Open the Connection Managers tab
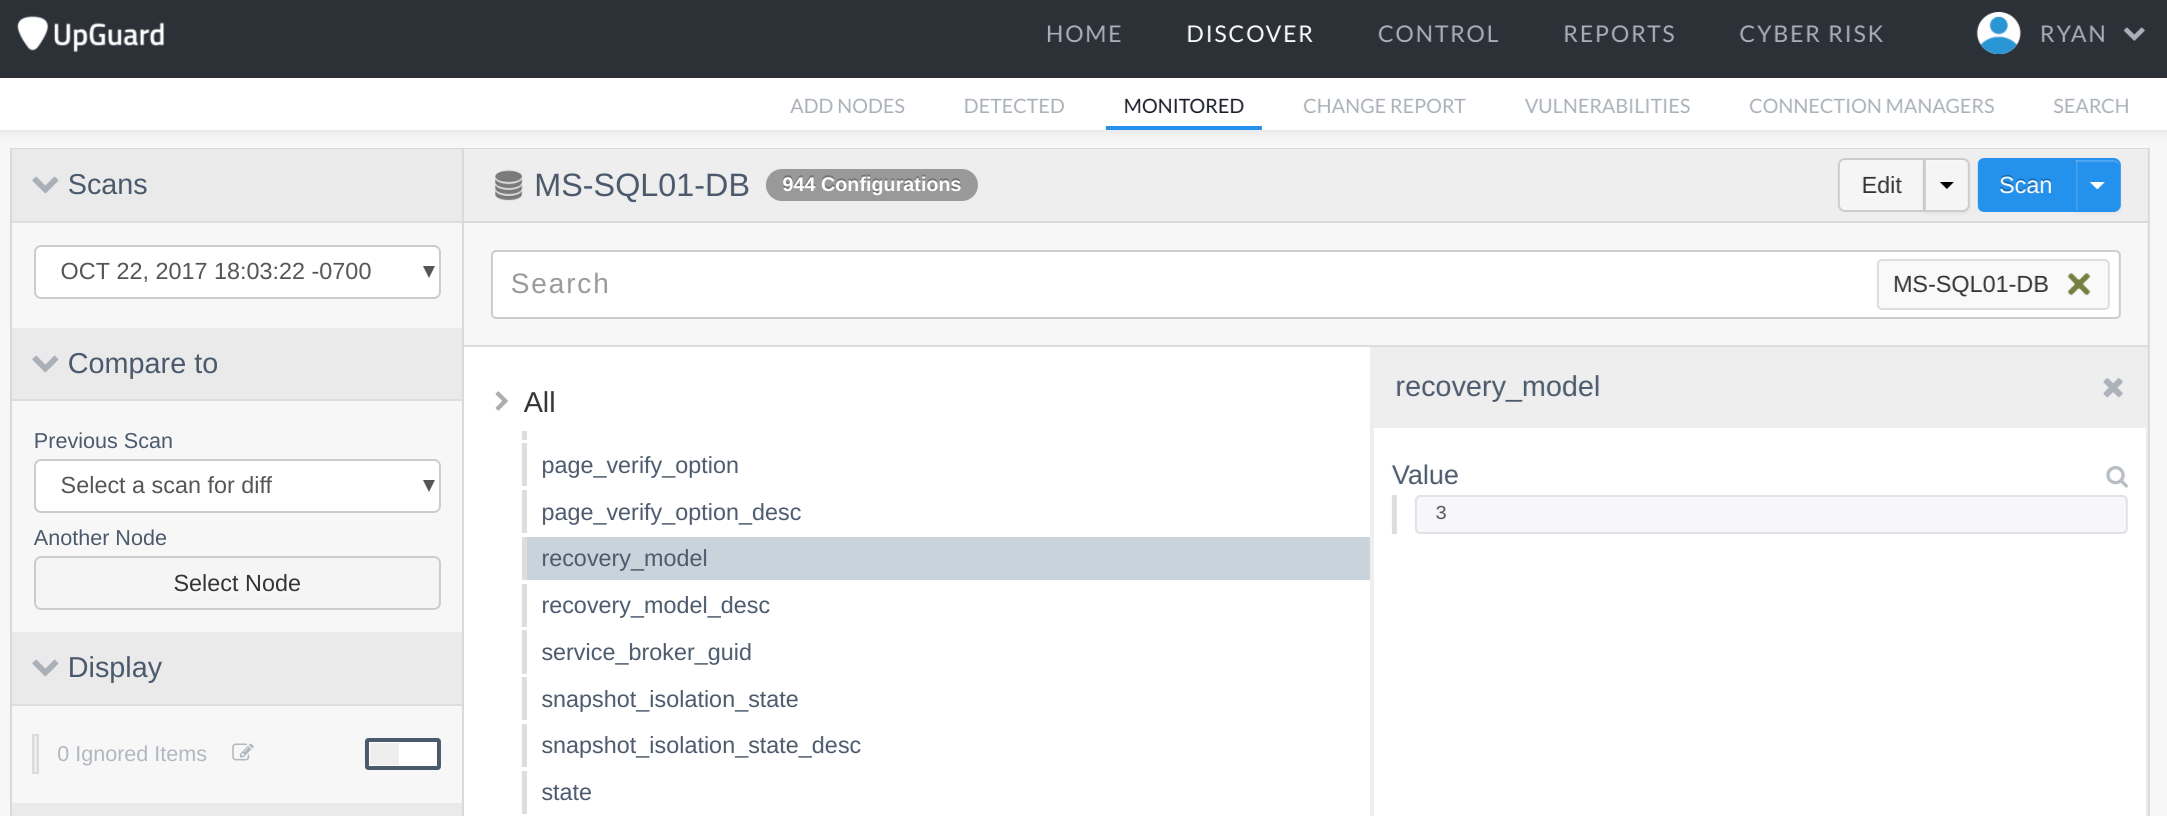 [x=1871, y=106]
